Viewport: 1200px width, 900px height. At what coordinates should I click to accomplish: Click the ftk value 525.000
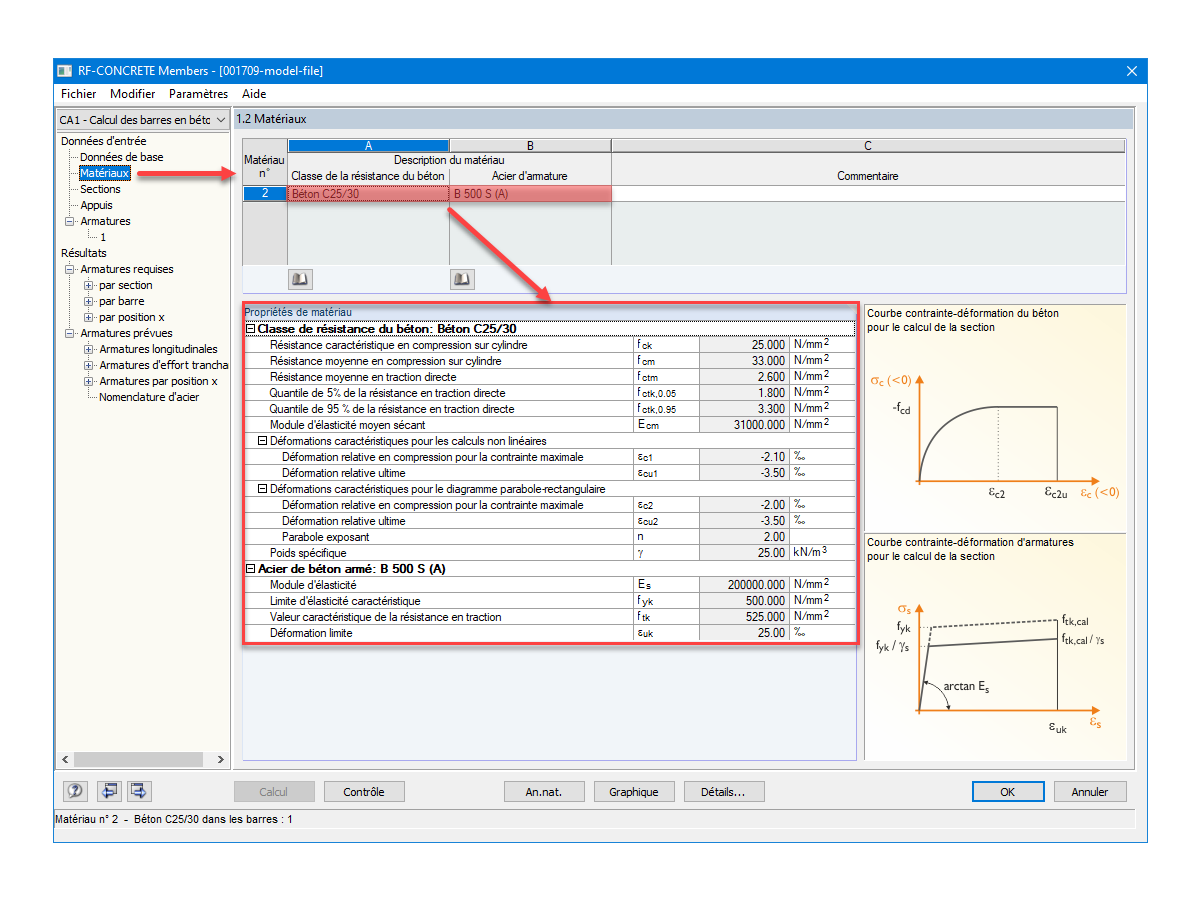click(x=745, y=616)
